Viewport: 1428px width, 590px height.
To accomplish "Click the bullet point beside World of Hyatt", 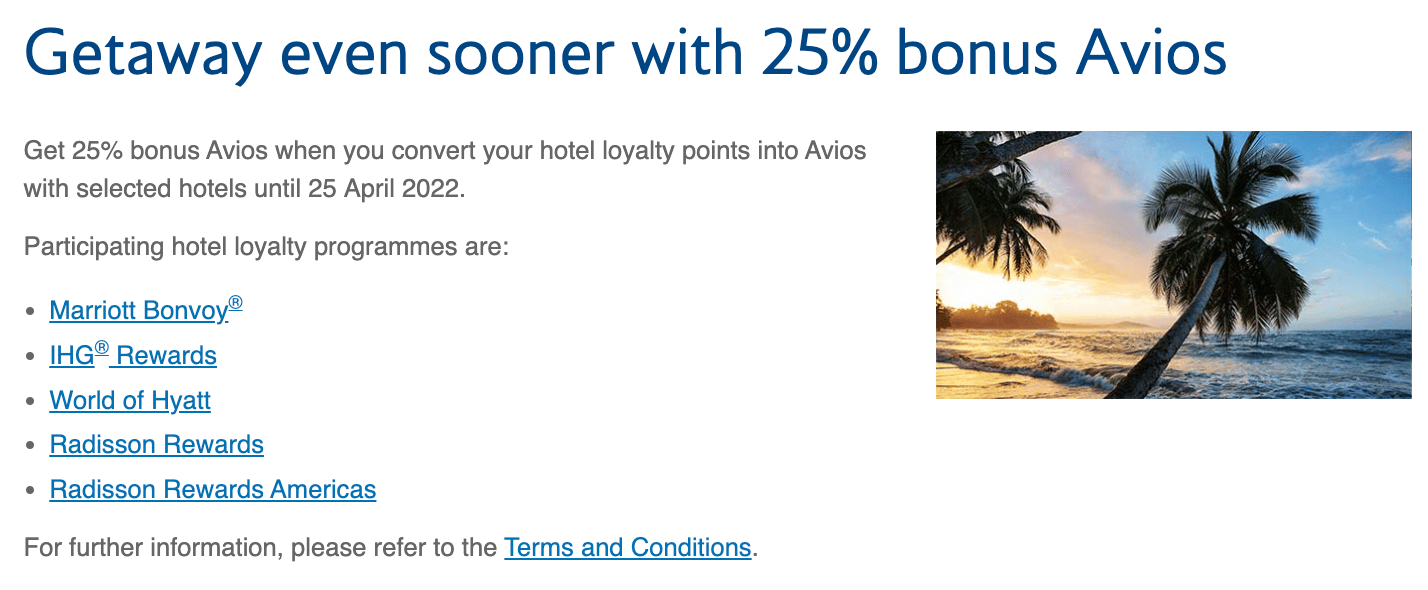I will point(31,402).
